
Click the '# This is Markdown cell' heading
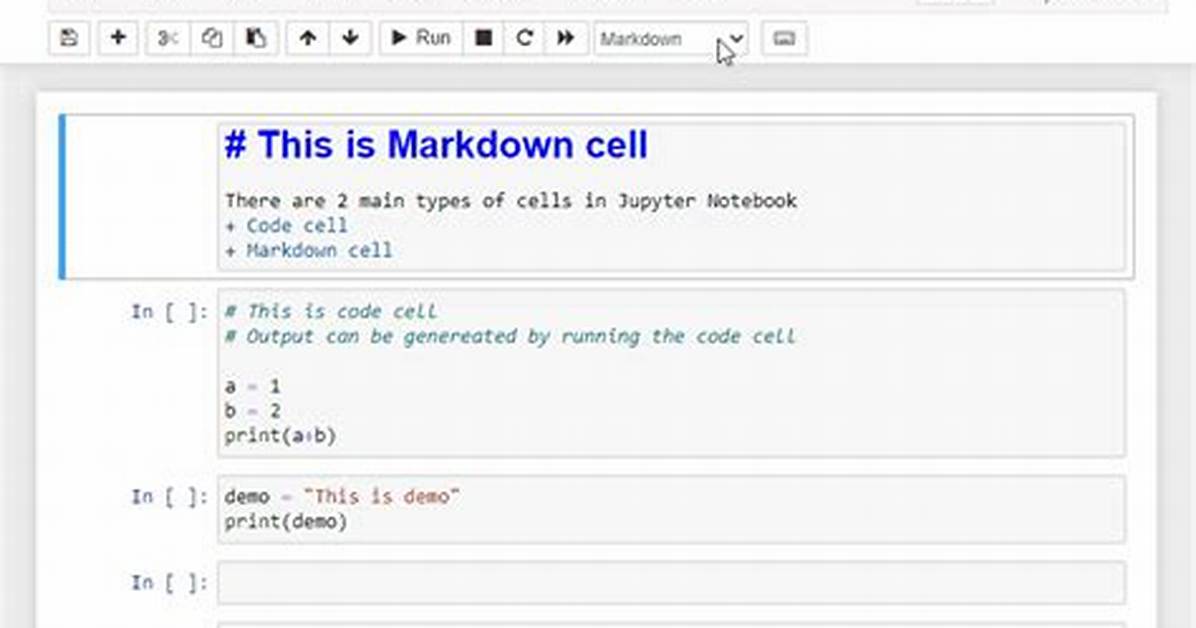point(436,145)
